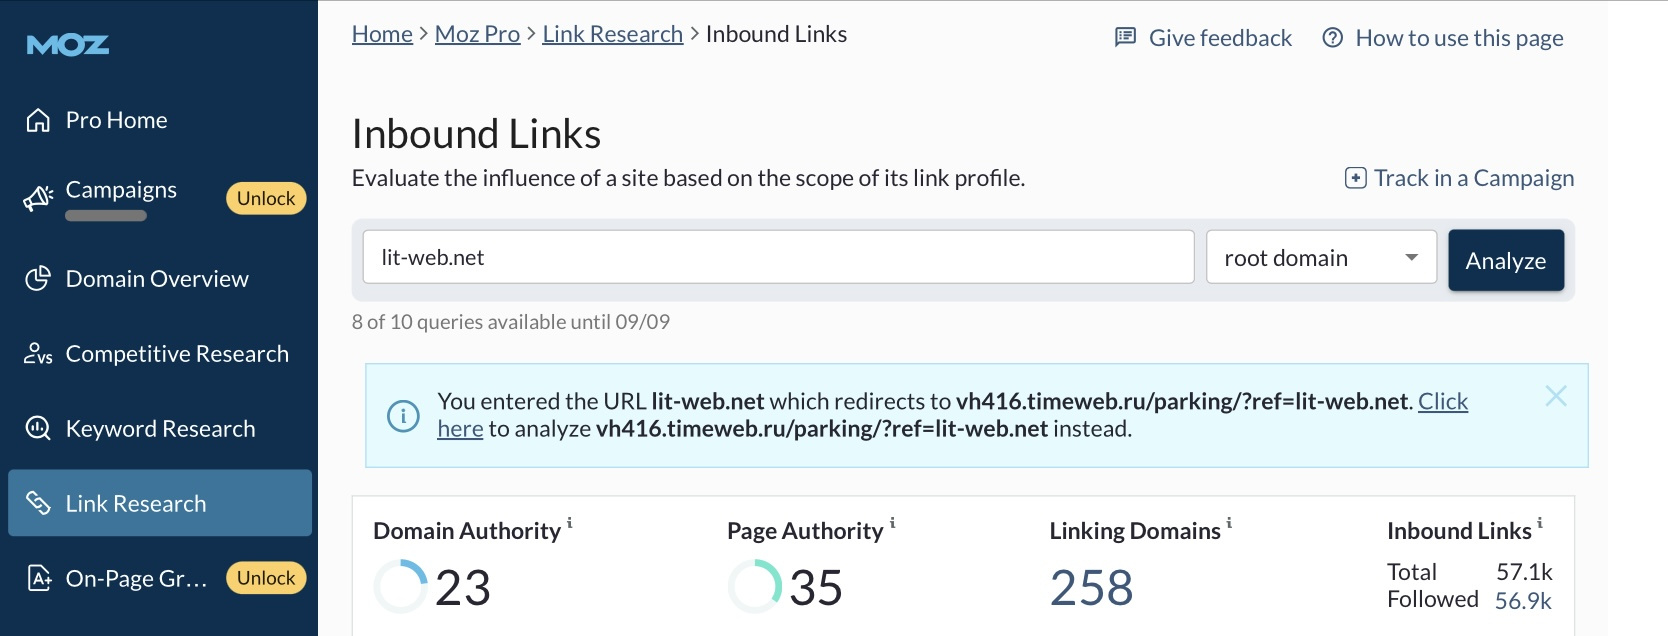The image size is (1668, 636).
Task: Click Track in a Campaign
Action: click(x=1460, y=178)
